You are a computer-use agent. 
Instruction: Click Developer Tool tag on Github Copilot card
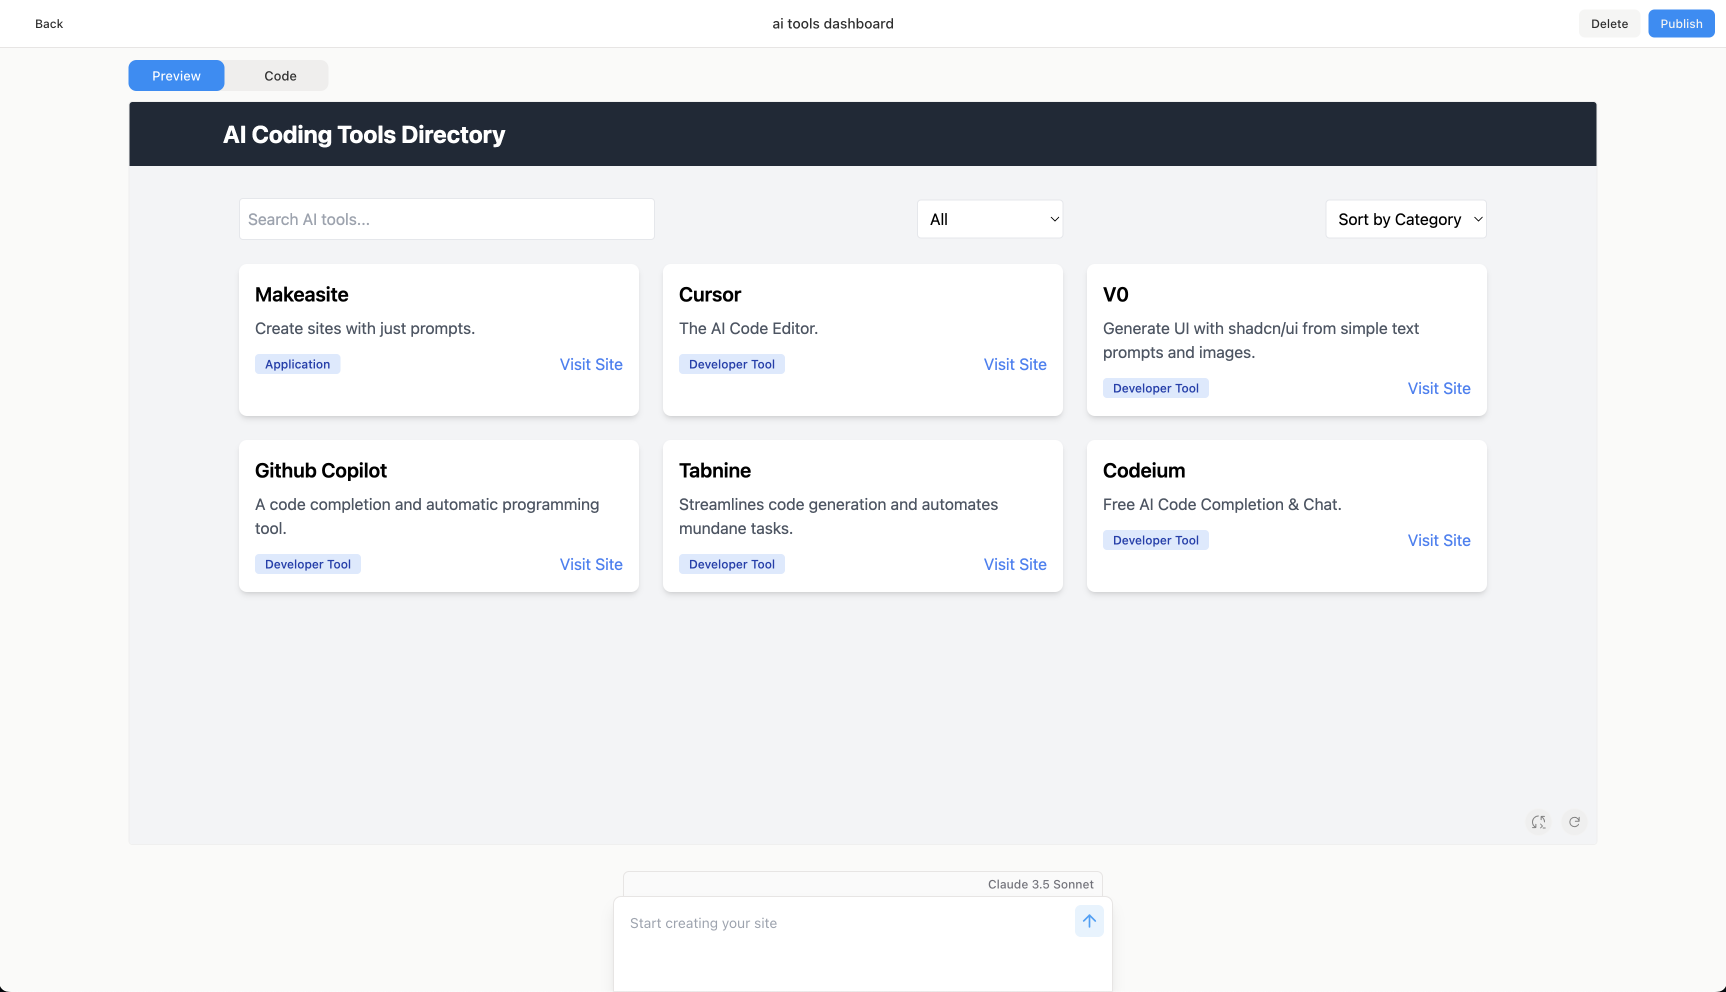(x=308, y=564)
